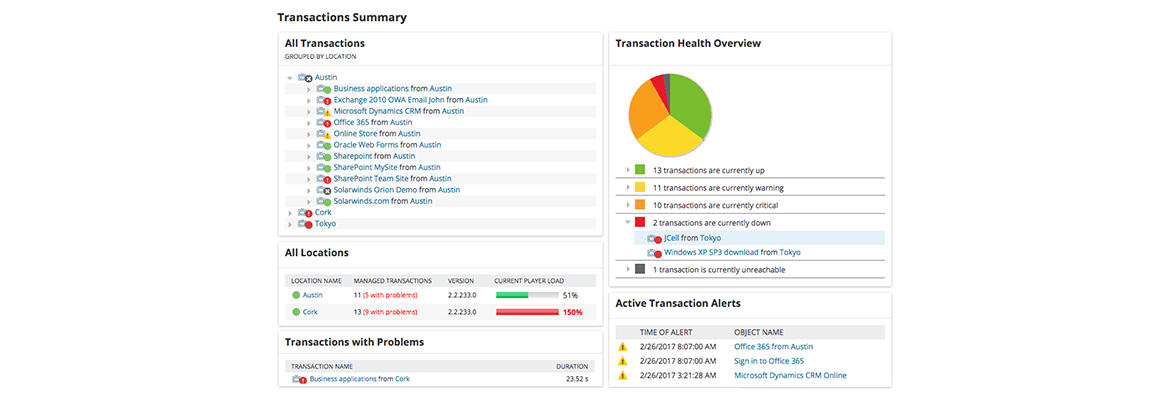Viewport: 1170px width, 400px height.
Task: Expand the Office 365 from Austin row
Action: (x=309, y=122)
